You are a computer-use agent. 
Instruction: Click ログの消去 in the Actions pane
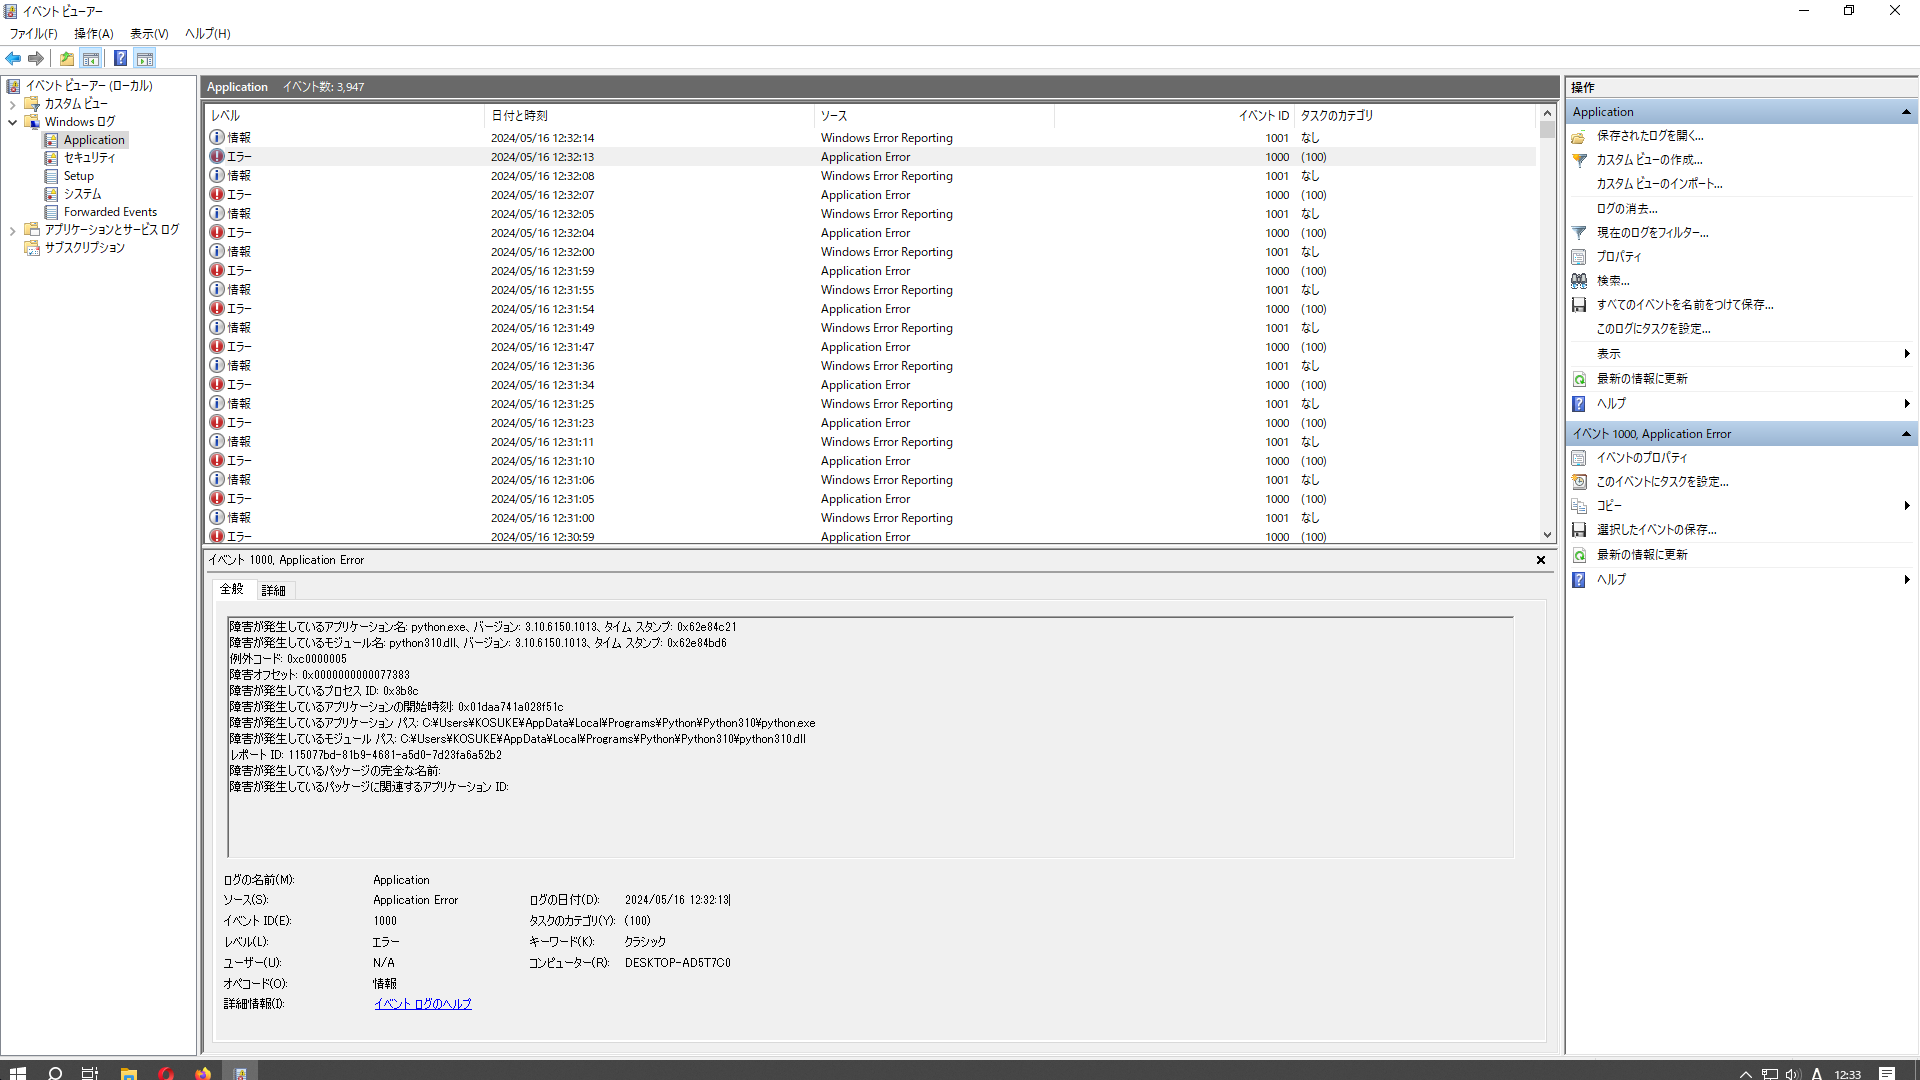coord(1627,209)
